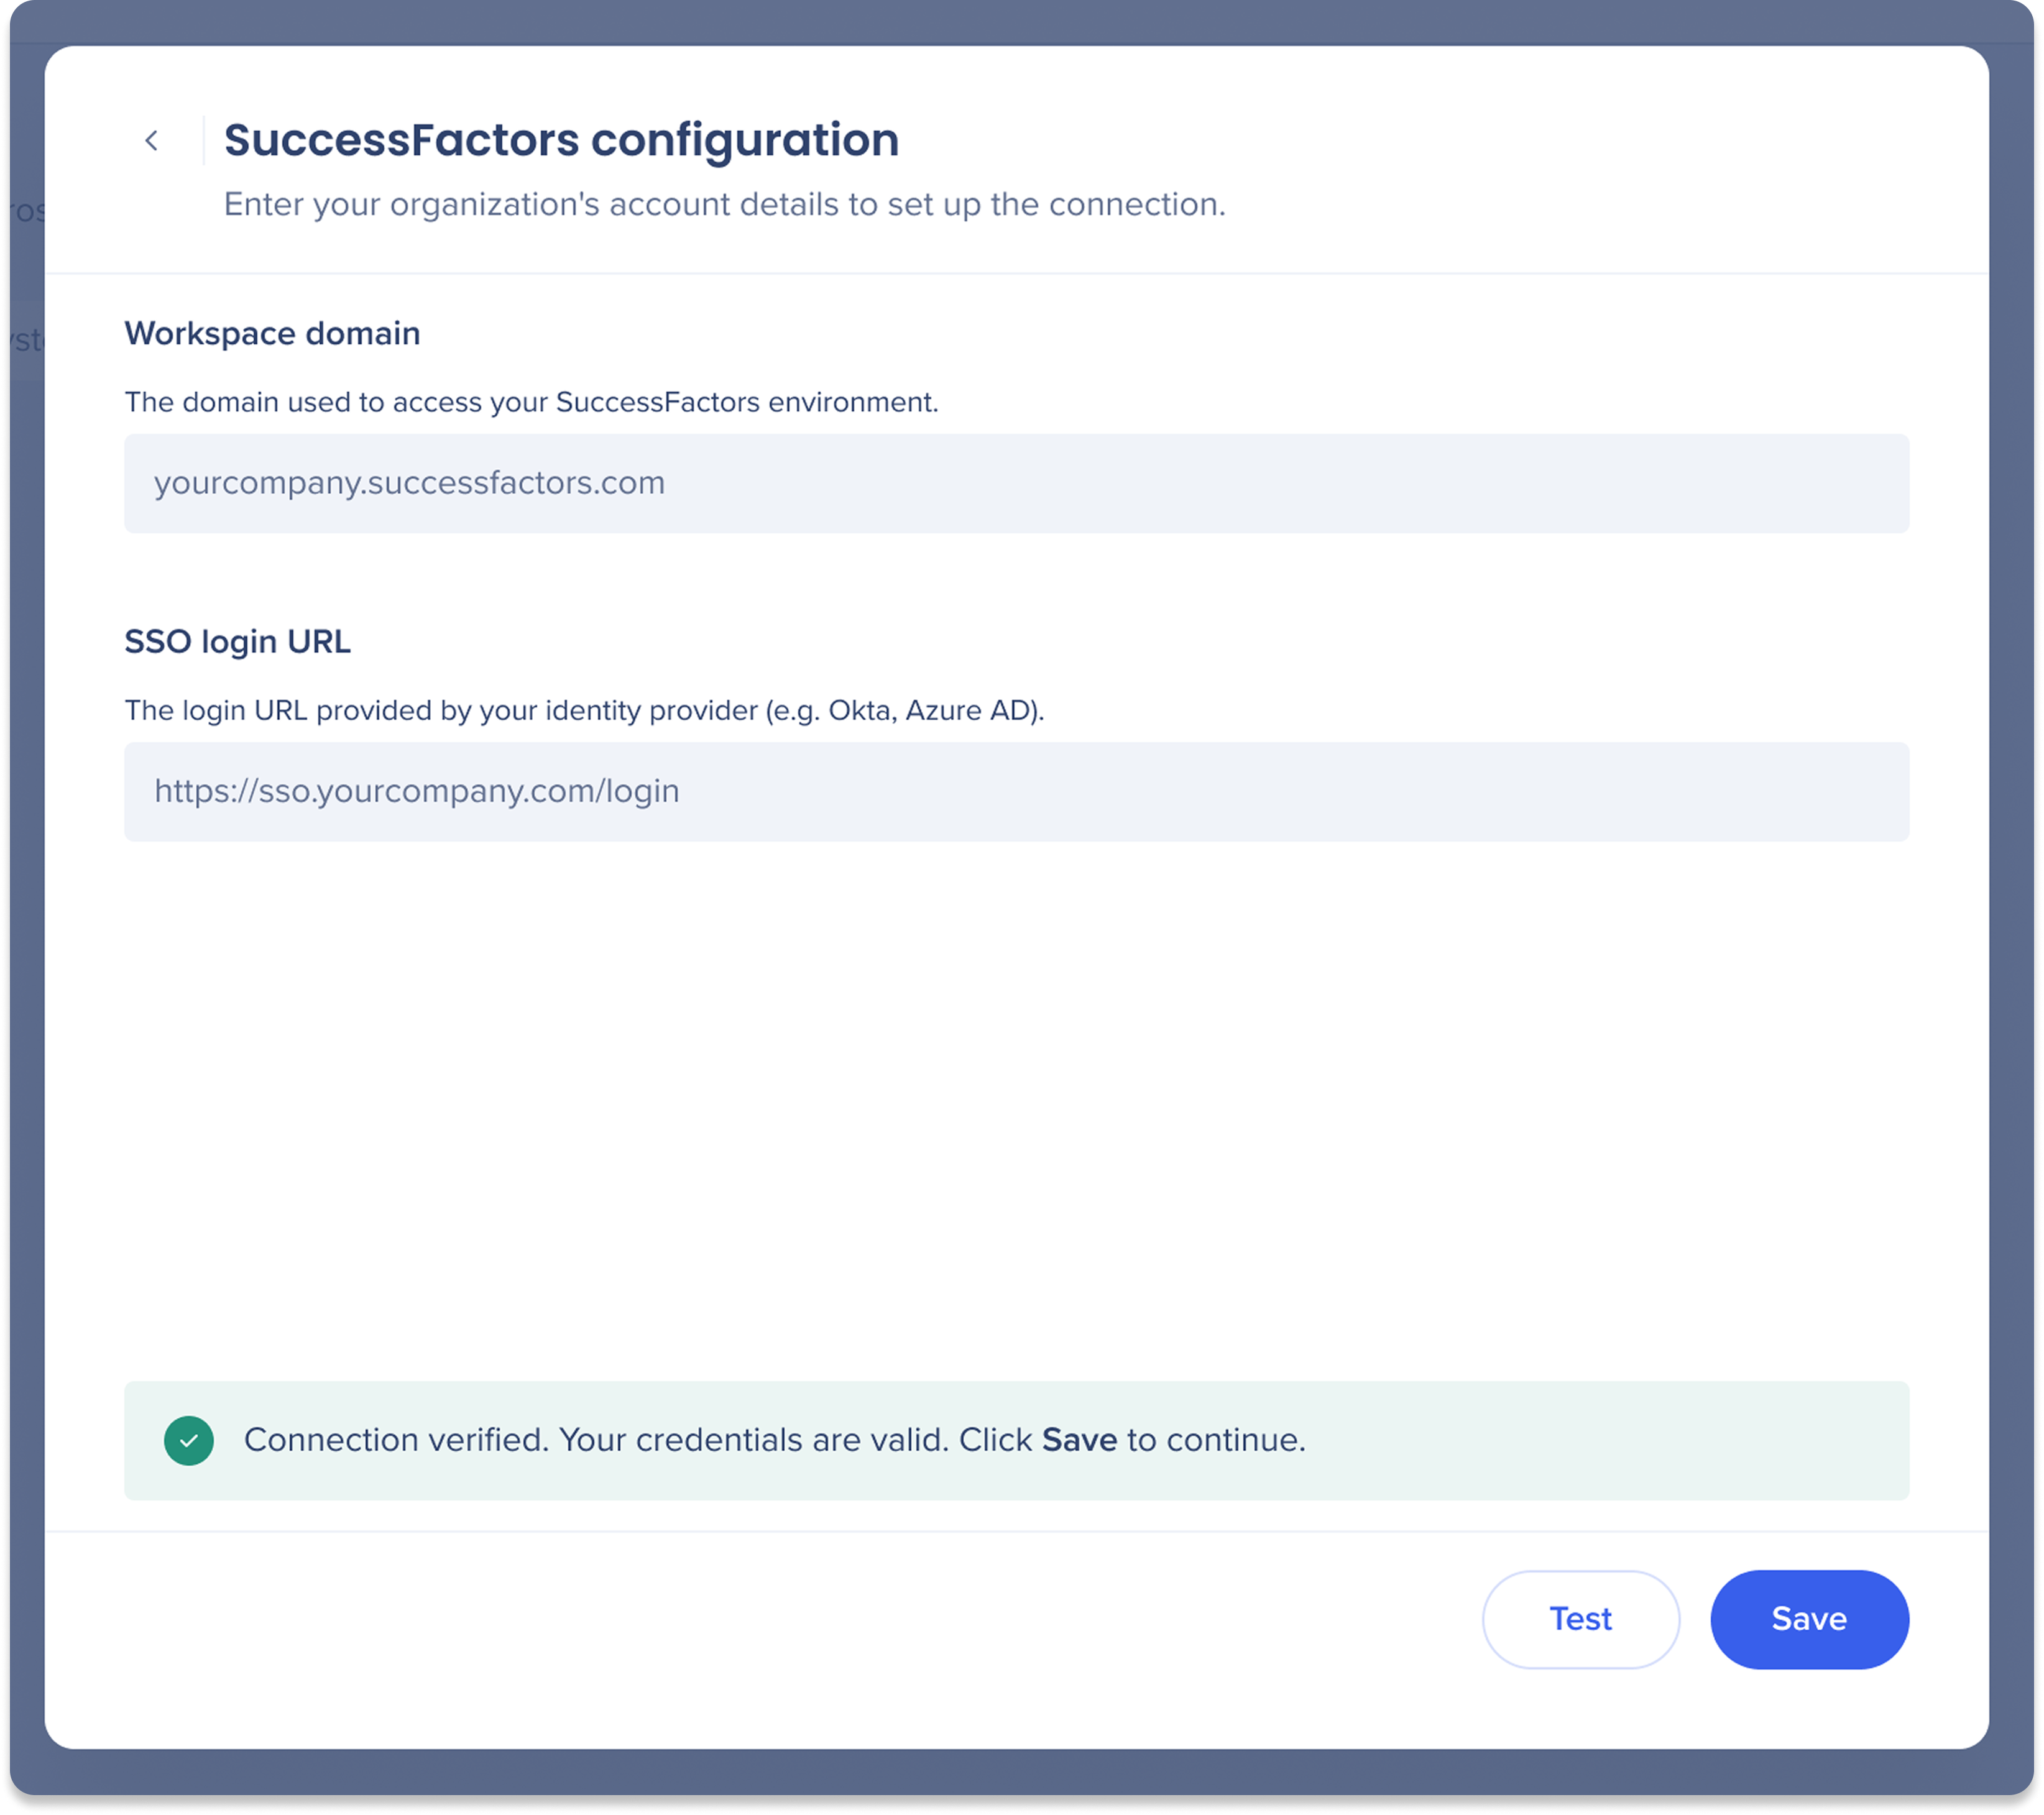The image size is (2044, 1815).
Task: Click the Test button
Action: click(1580, 1619)
